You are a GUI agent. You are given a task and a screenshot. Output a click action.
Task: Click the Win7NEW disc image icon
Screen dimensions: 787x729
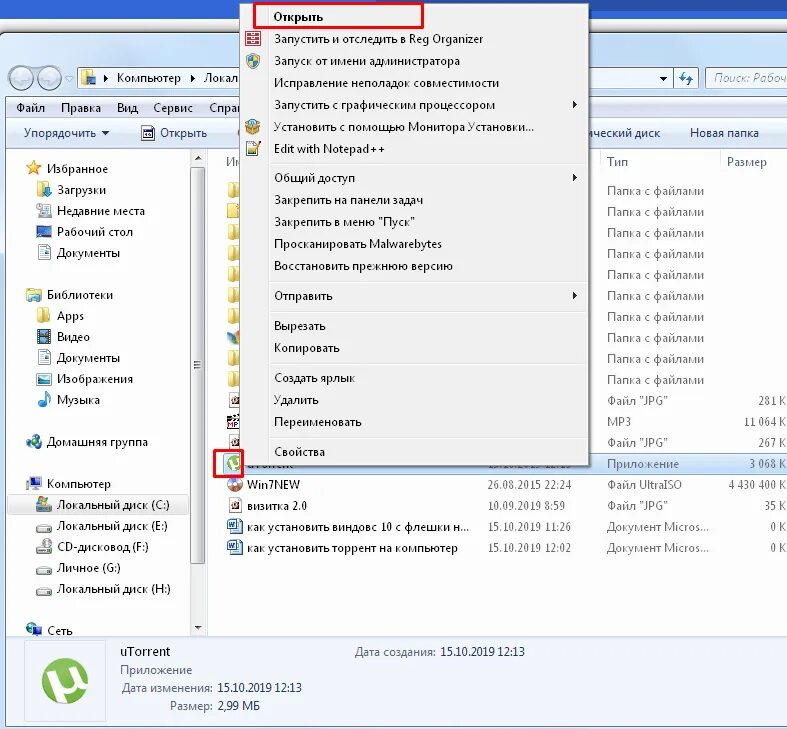click(234, 484)
